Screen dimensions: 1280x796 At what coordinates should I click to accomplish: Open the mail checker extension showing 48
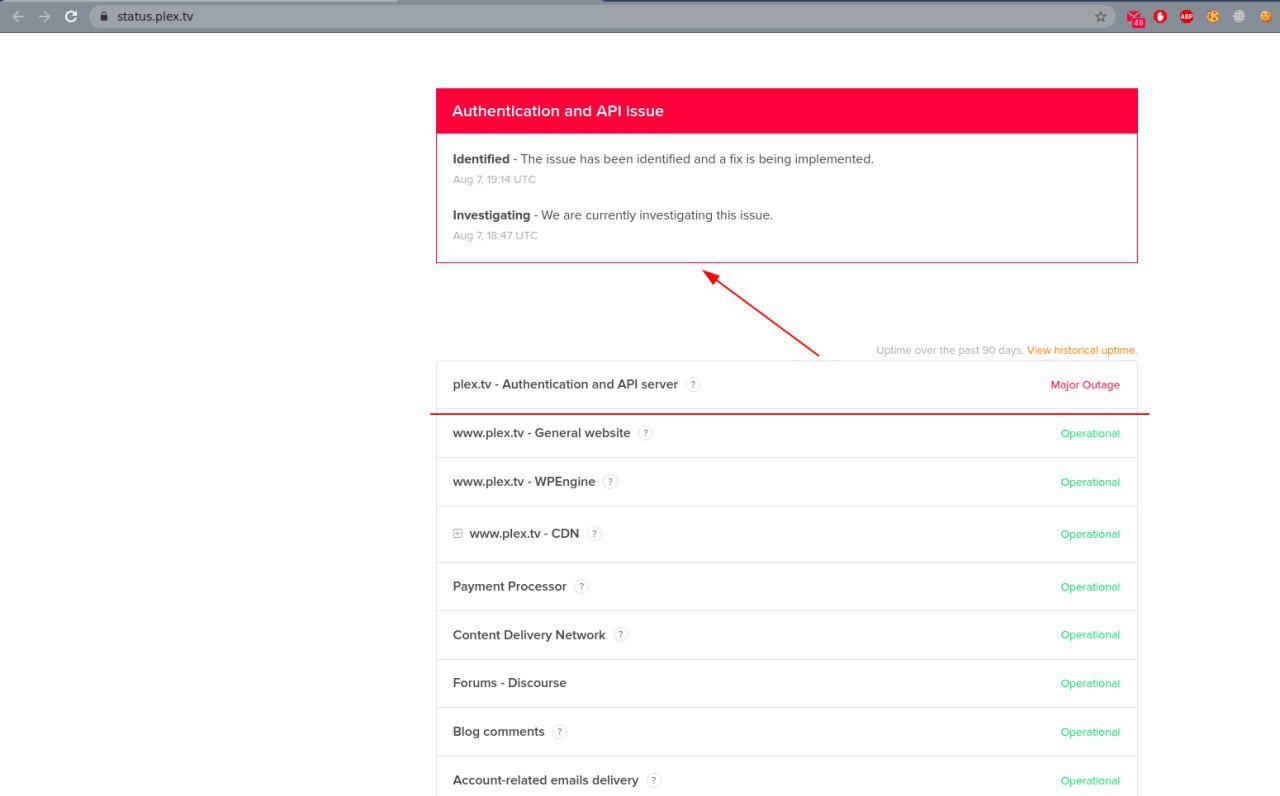(x=1135, y=17)
